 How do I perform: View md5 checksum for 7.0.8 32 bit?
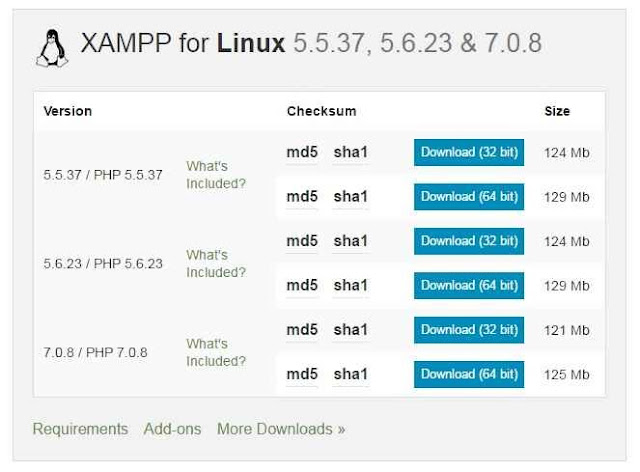302,330
